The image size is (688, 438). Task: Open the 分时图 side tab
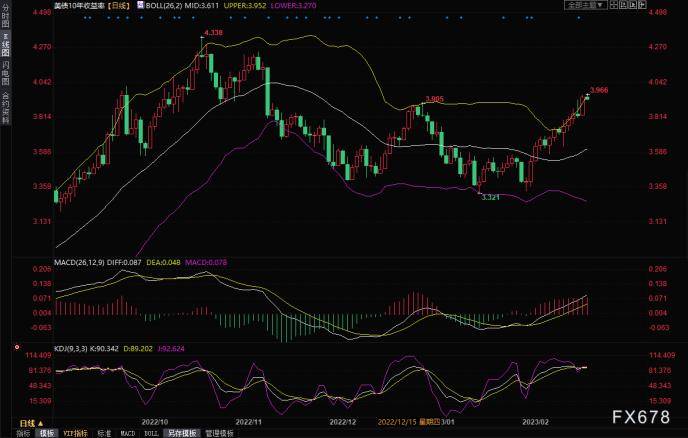click(5, 18)
